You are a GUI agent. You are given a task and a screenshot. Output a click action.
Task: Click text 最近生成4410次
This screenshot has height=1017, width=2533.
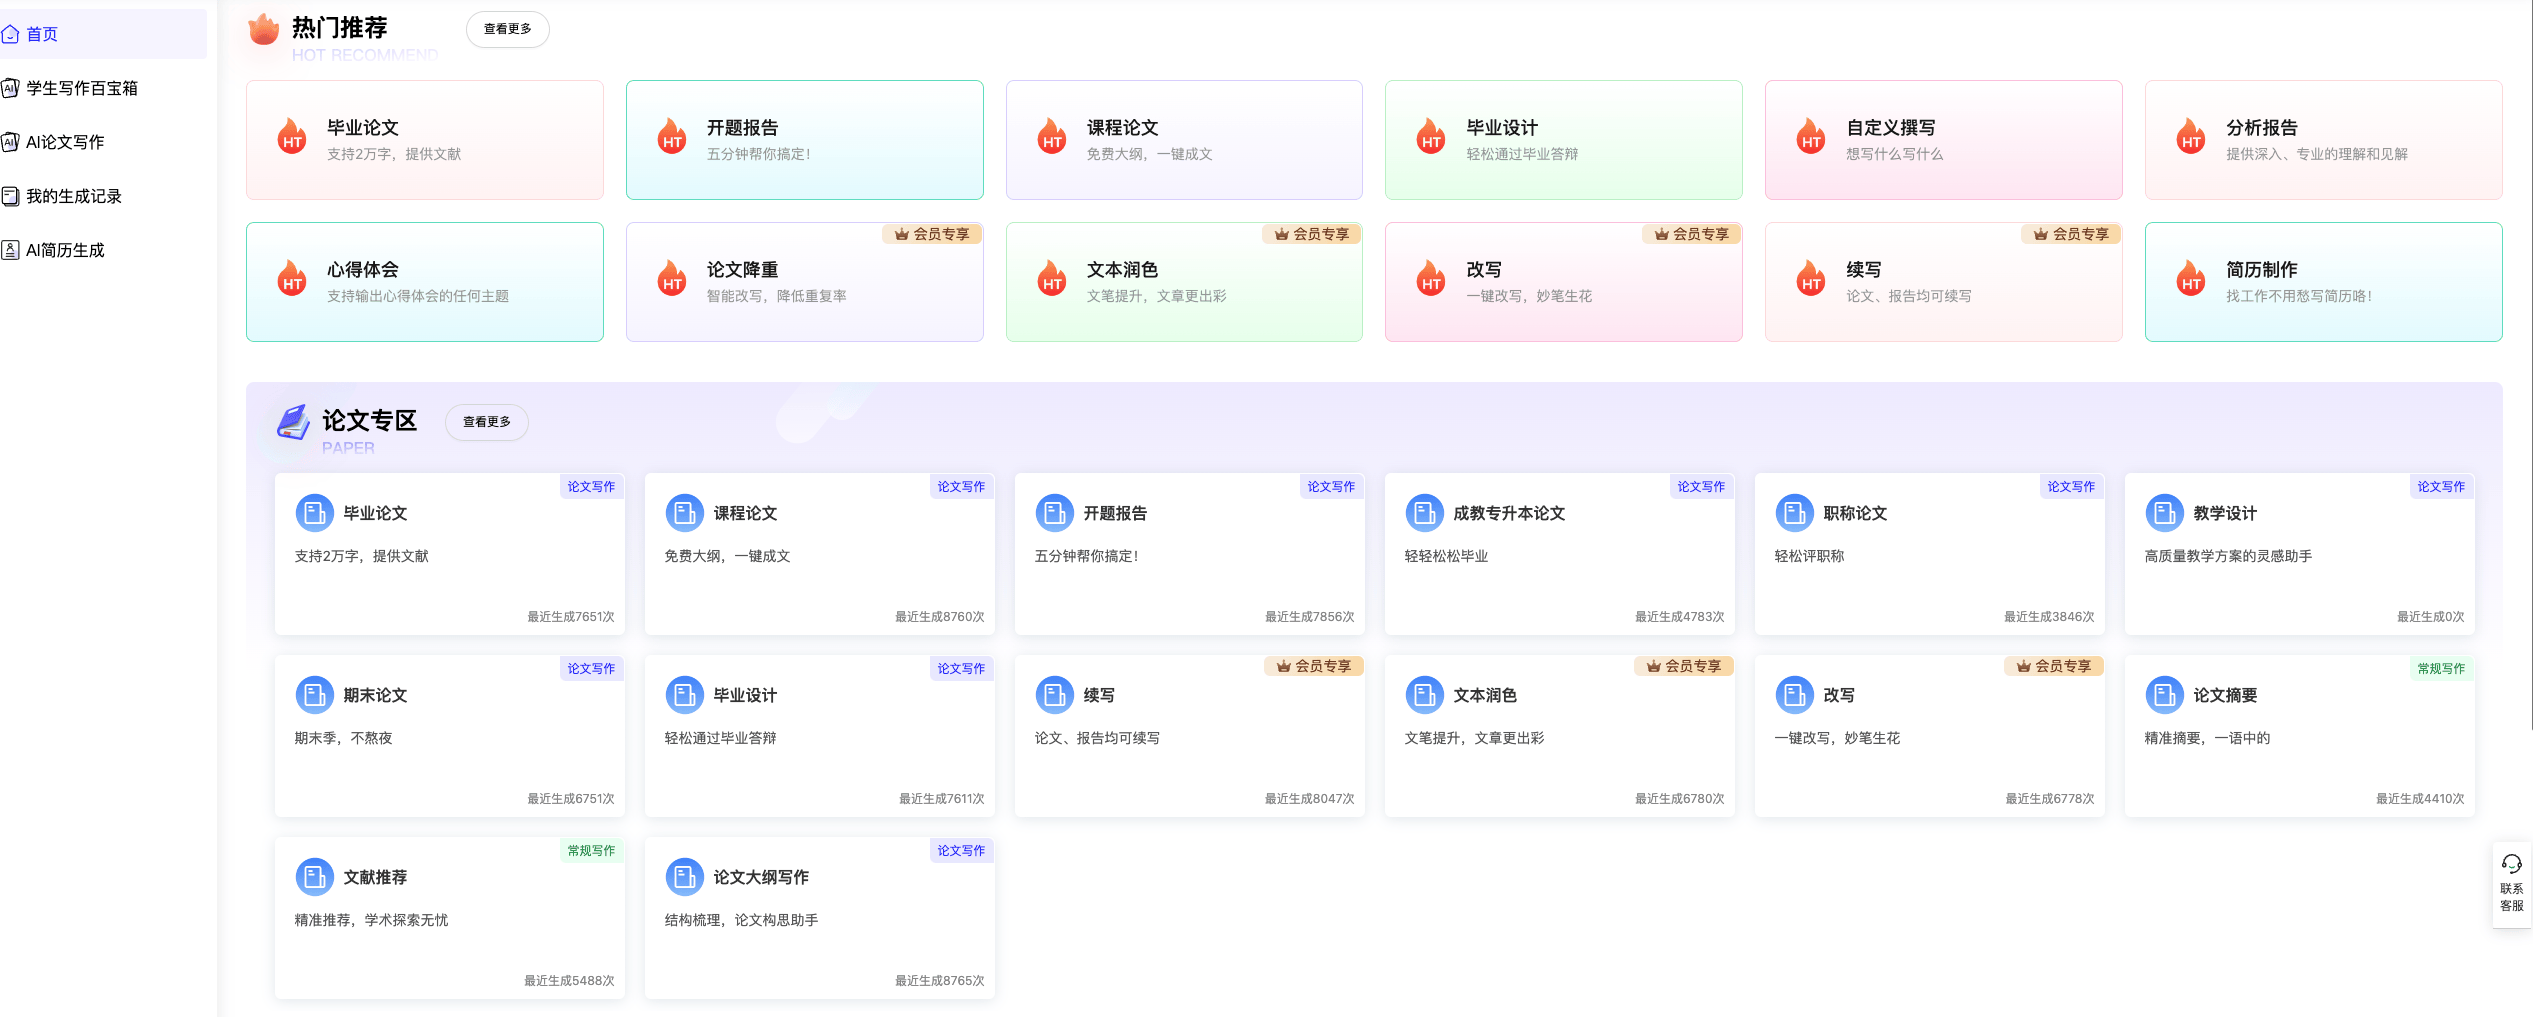click(x=2421, y=799)
